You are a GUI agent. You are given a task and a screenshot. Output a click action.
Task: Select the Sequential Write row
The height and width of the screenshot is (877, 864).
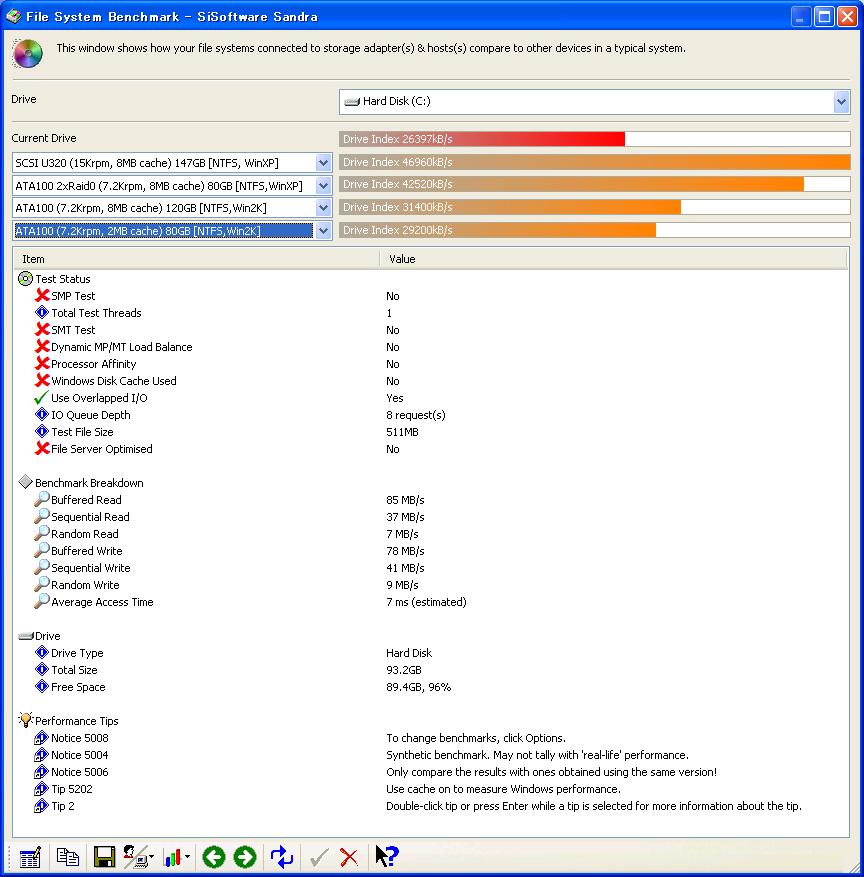tap(431, 568)
